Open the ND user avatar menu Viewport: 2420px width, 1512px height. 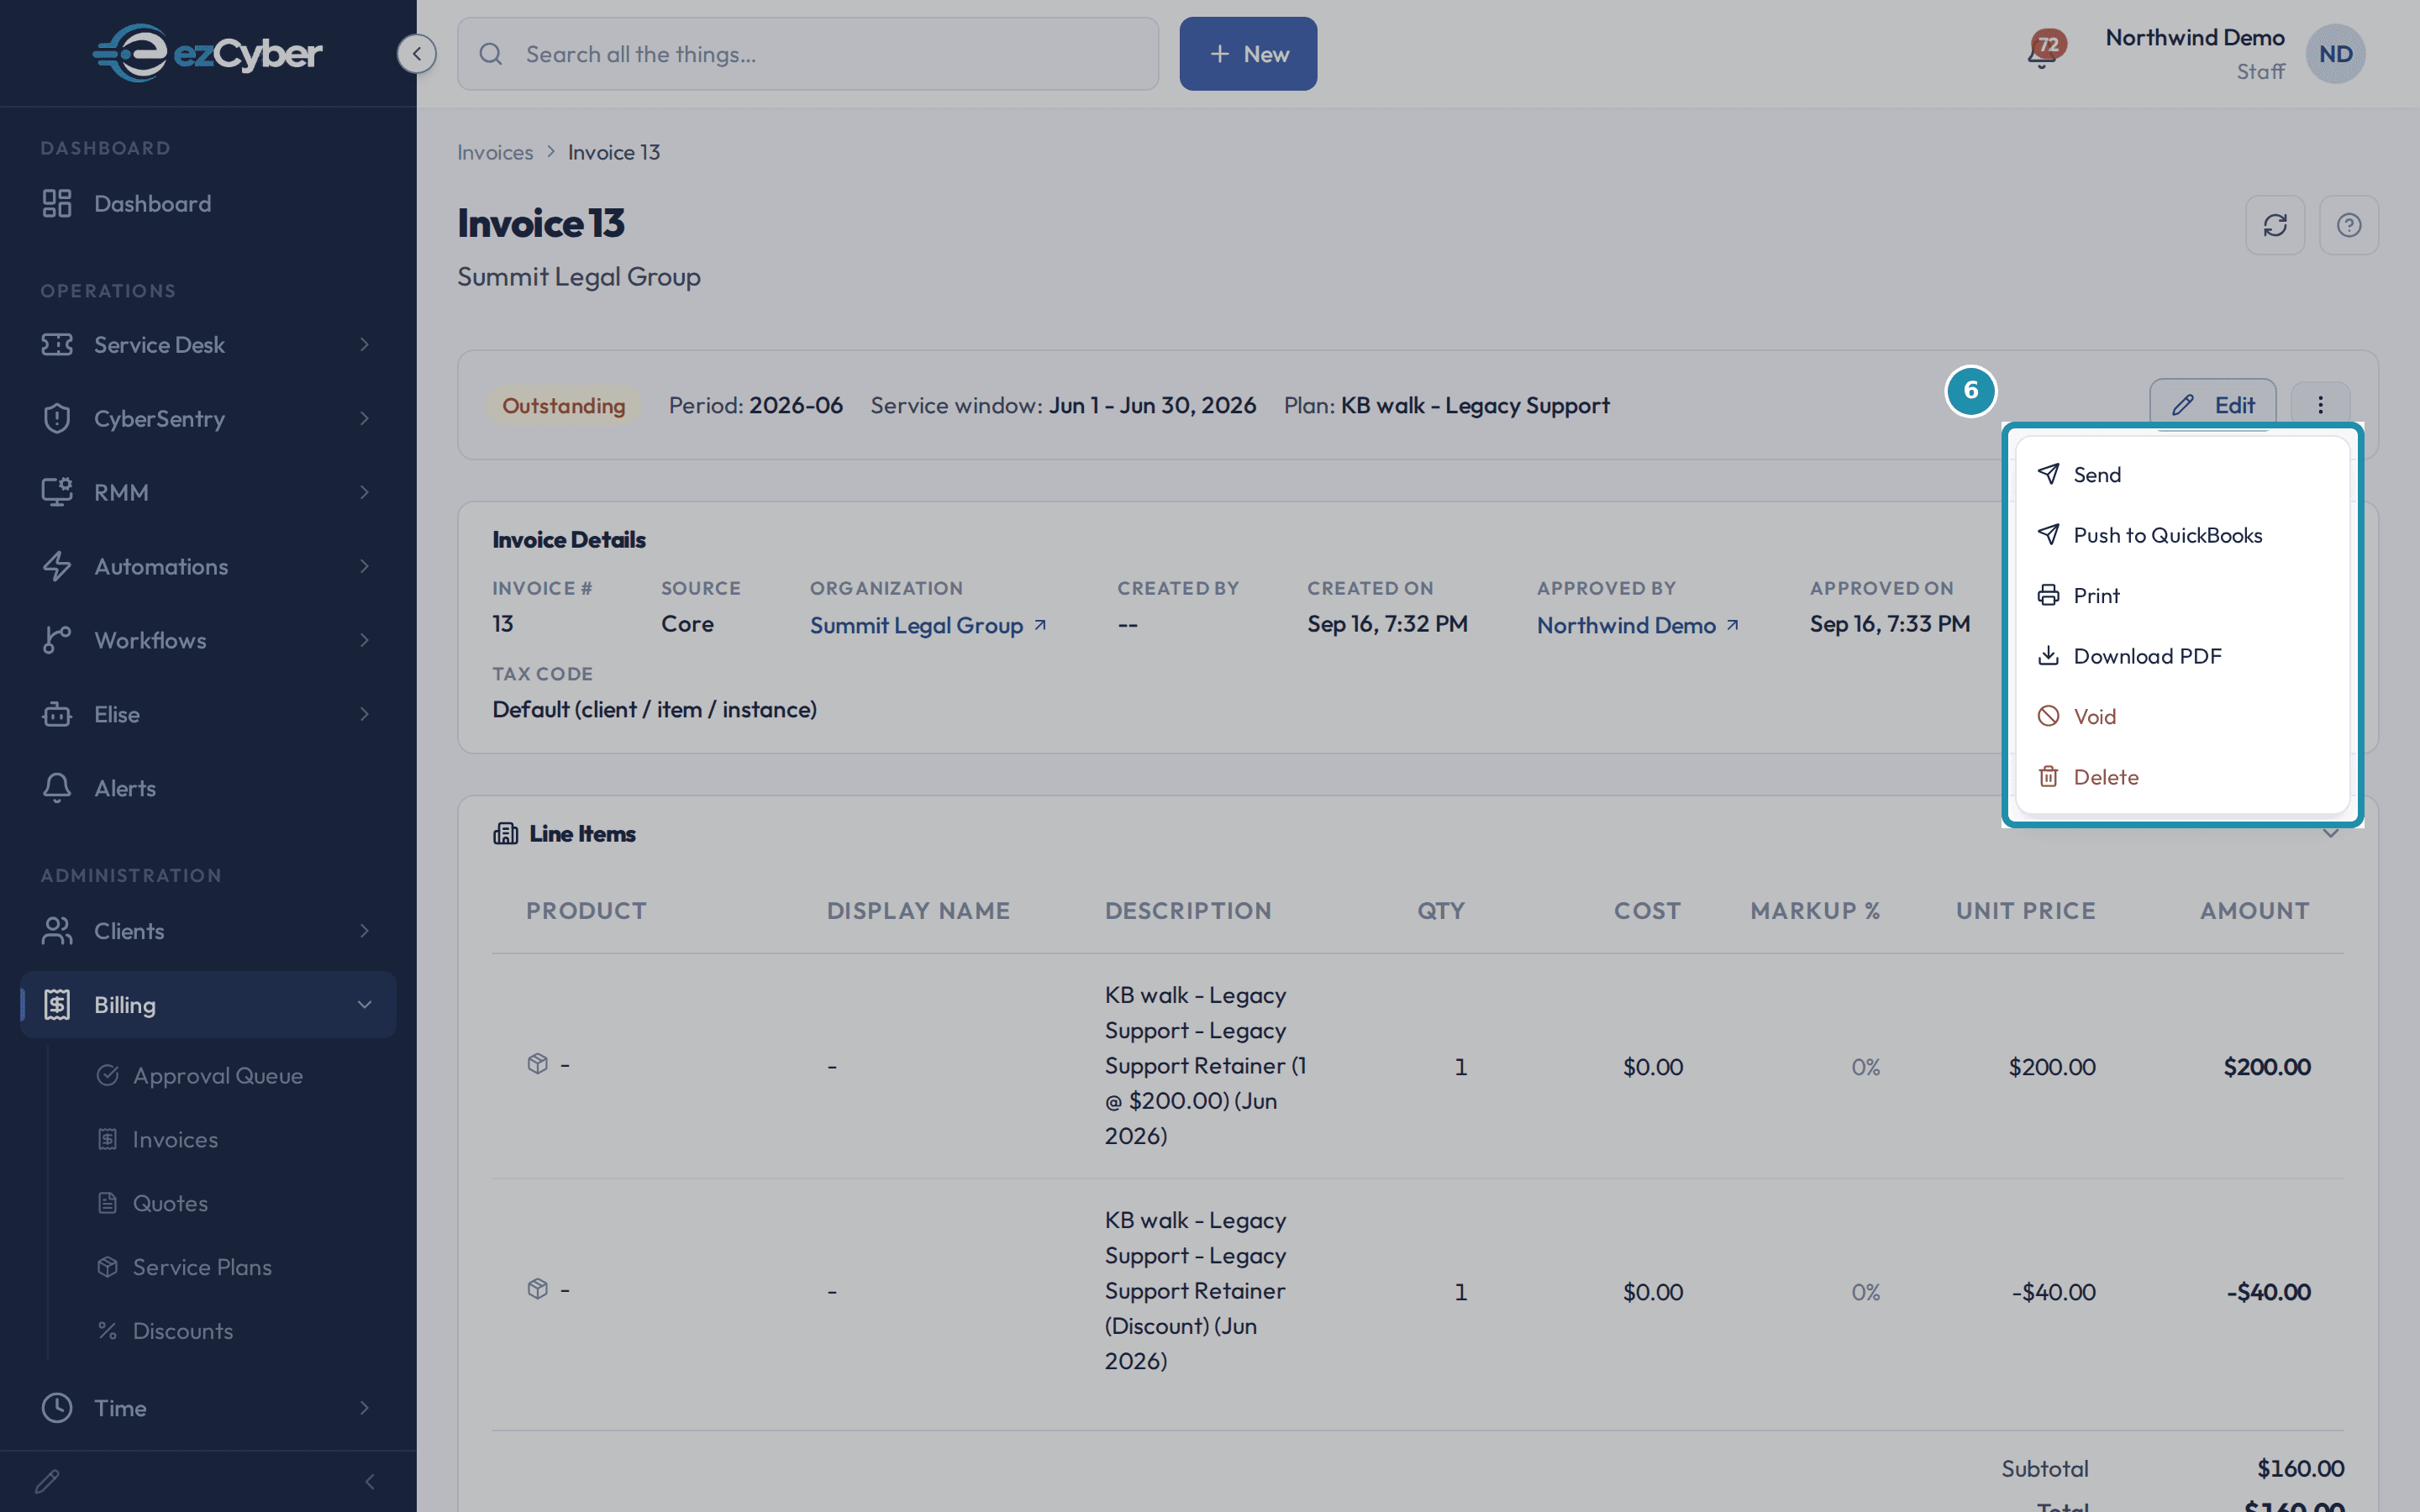pyautogui.click(x=2335, y=54)
